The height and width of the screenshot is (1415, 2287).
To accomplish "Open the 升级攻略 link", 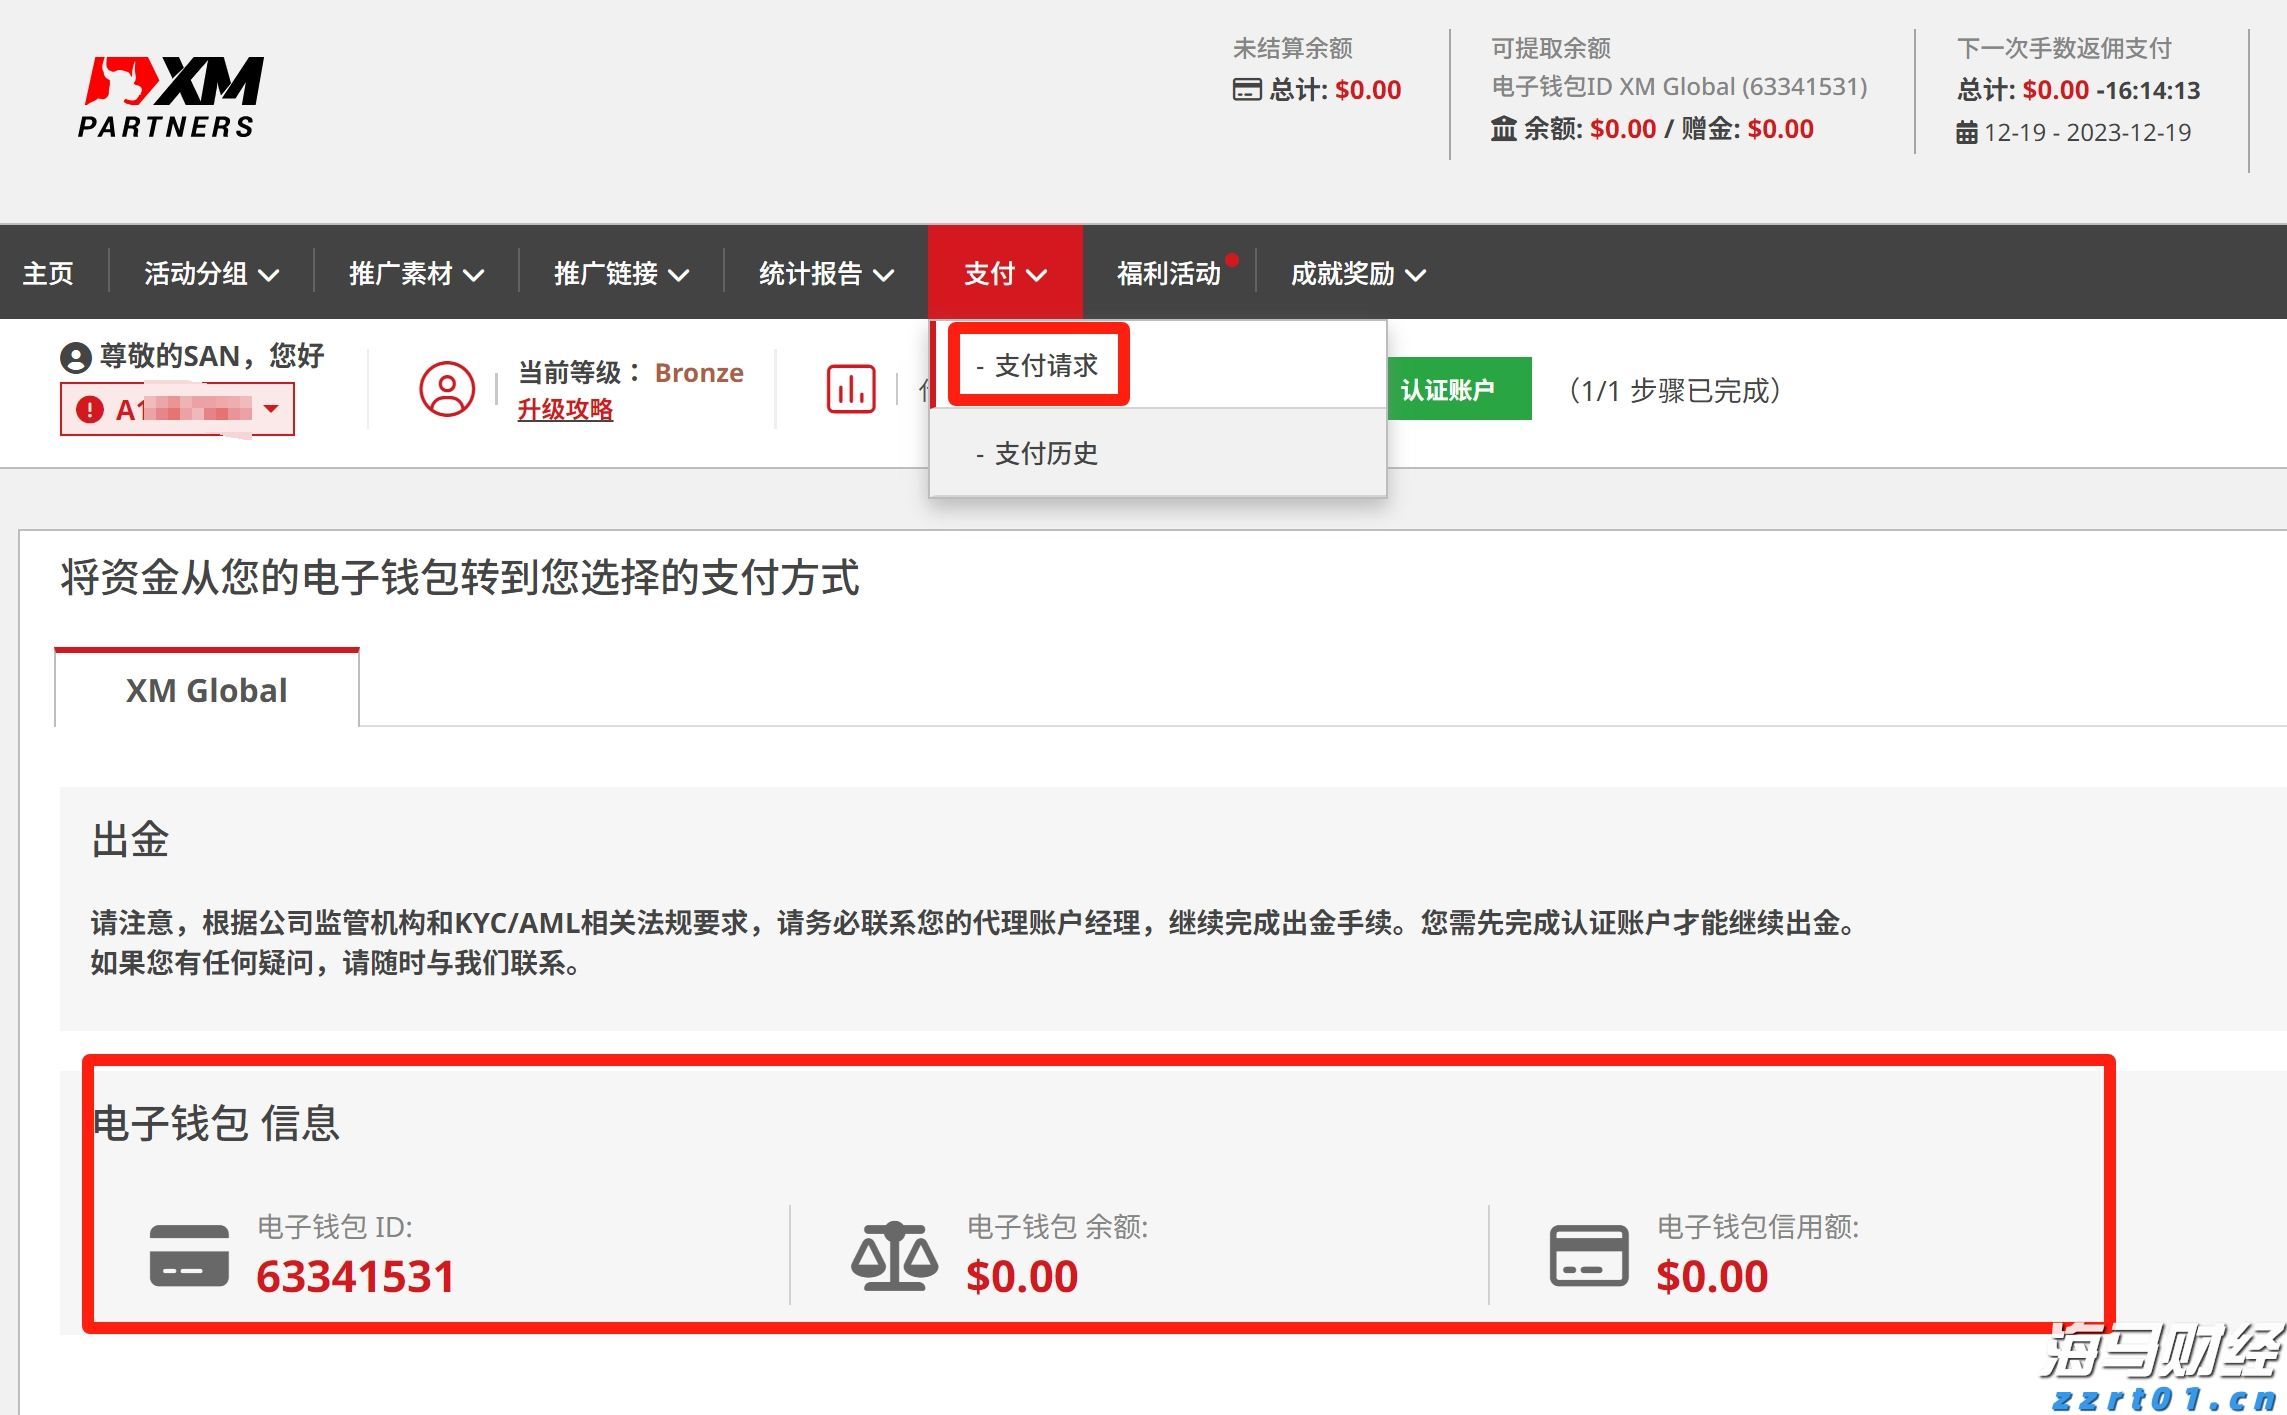I will pos(566,410).
